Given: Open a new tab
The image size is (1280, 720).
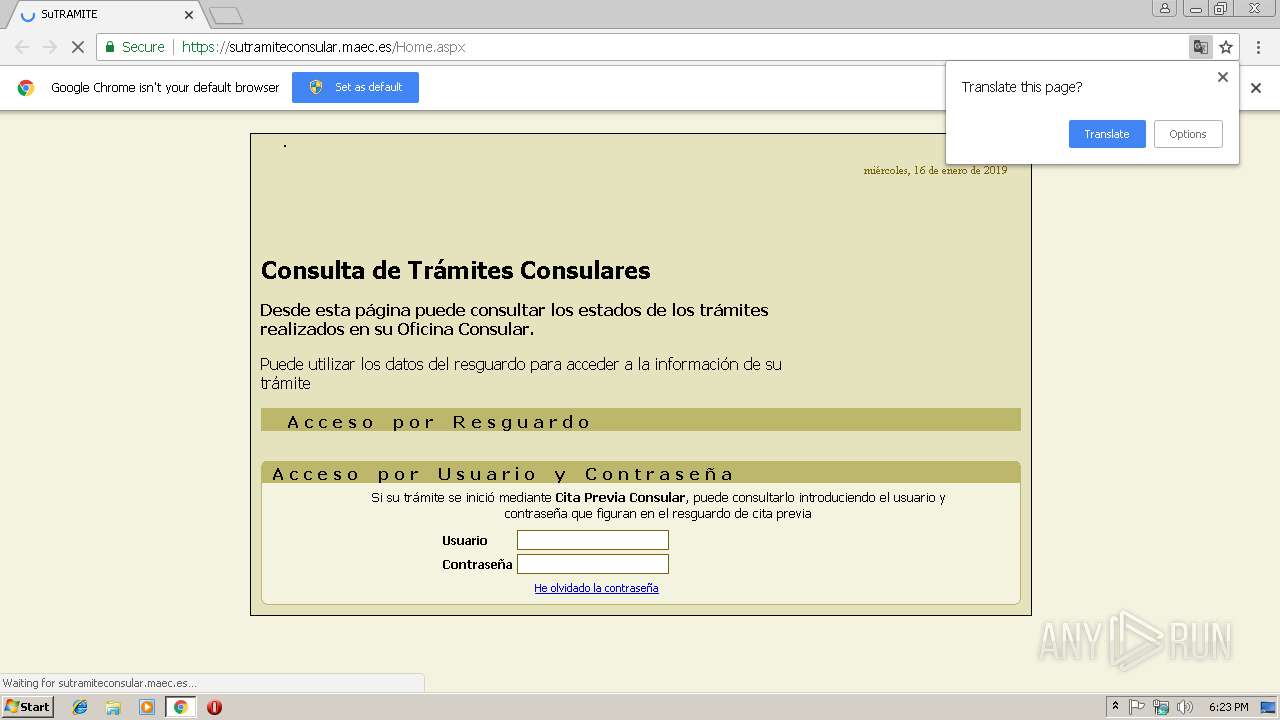Looking at the screenshot, I should pos(226,15).
